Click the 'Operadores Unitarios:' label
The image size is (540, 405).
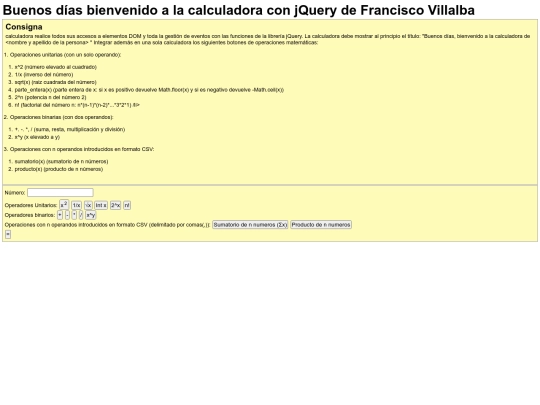click(x=31, y=205)
